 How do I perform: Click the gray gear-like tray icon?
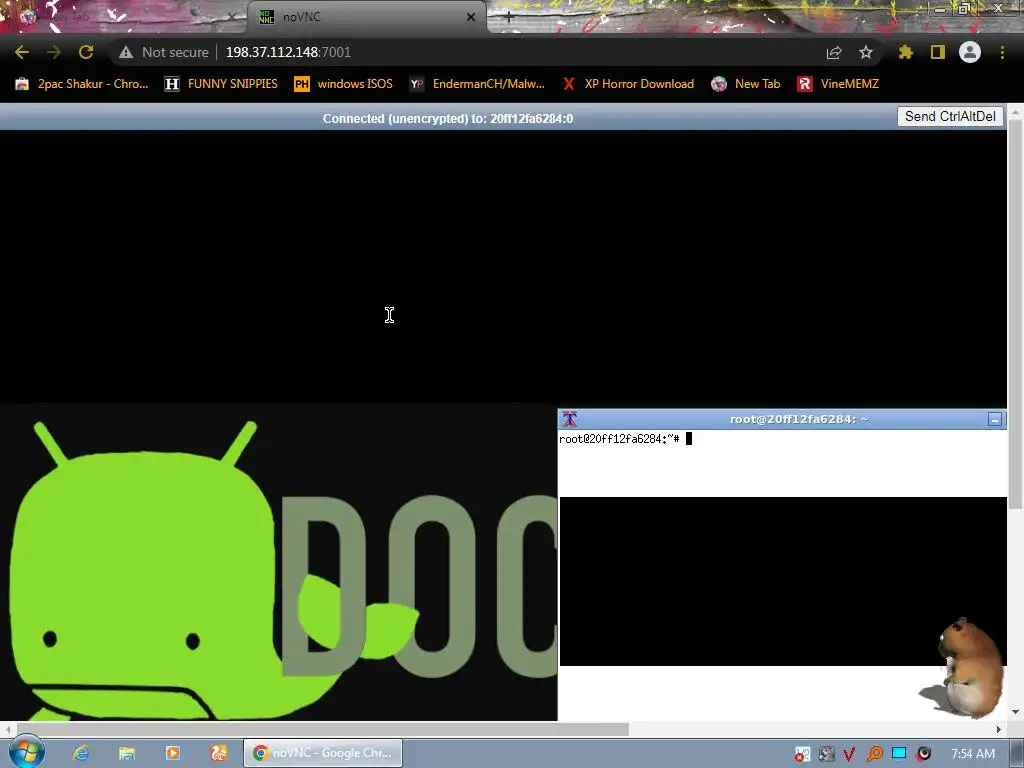pos(826,754)
